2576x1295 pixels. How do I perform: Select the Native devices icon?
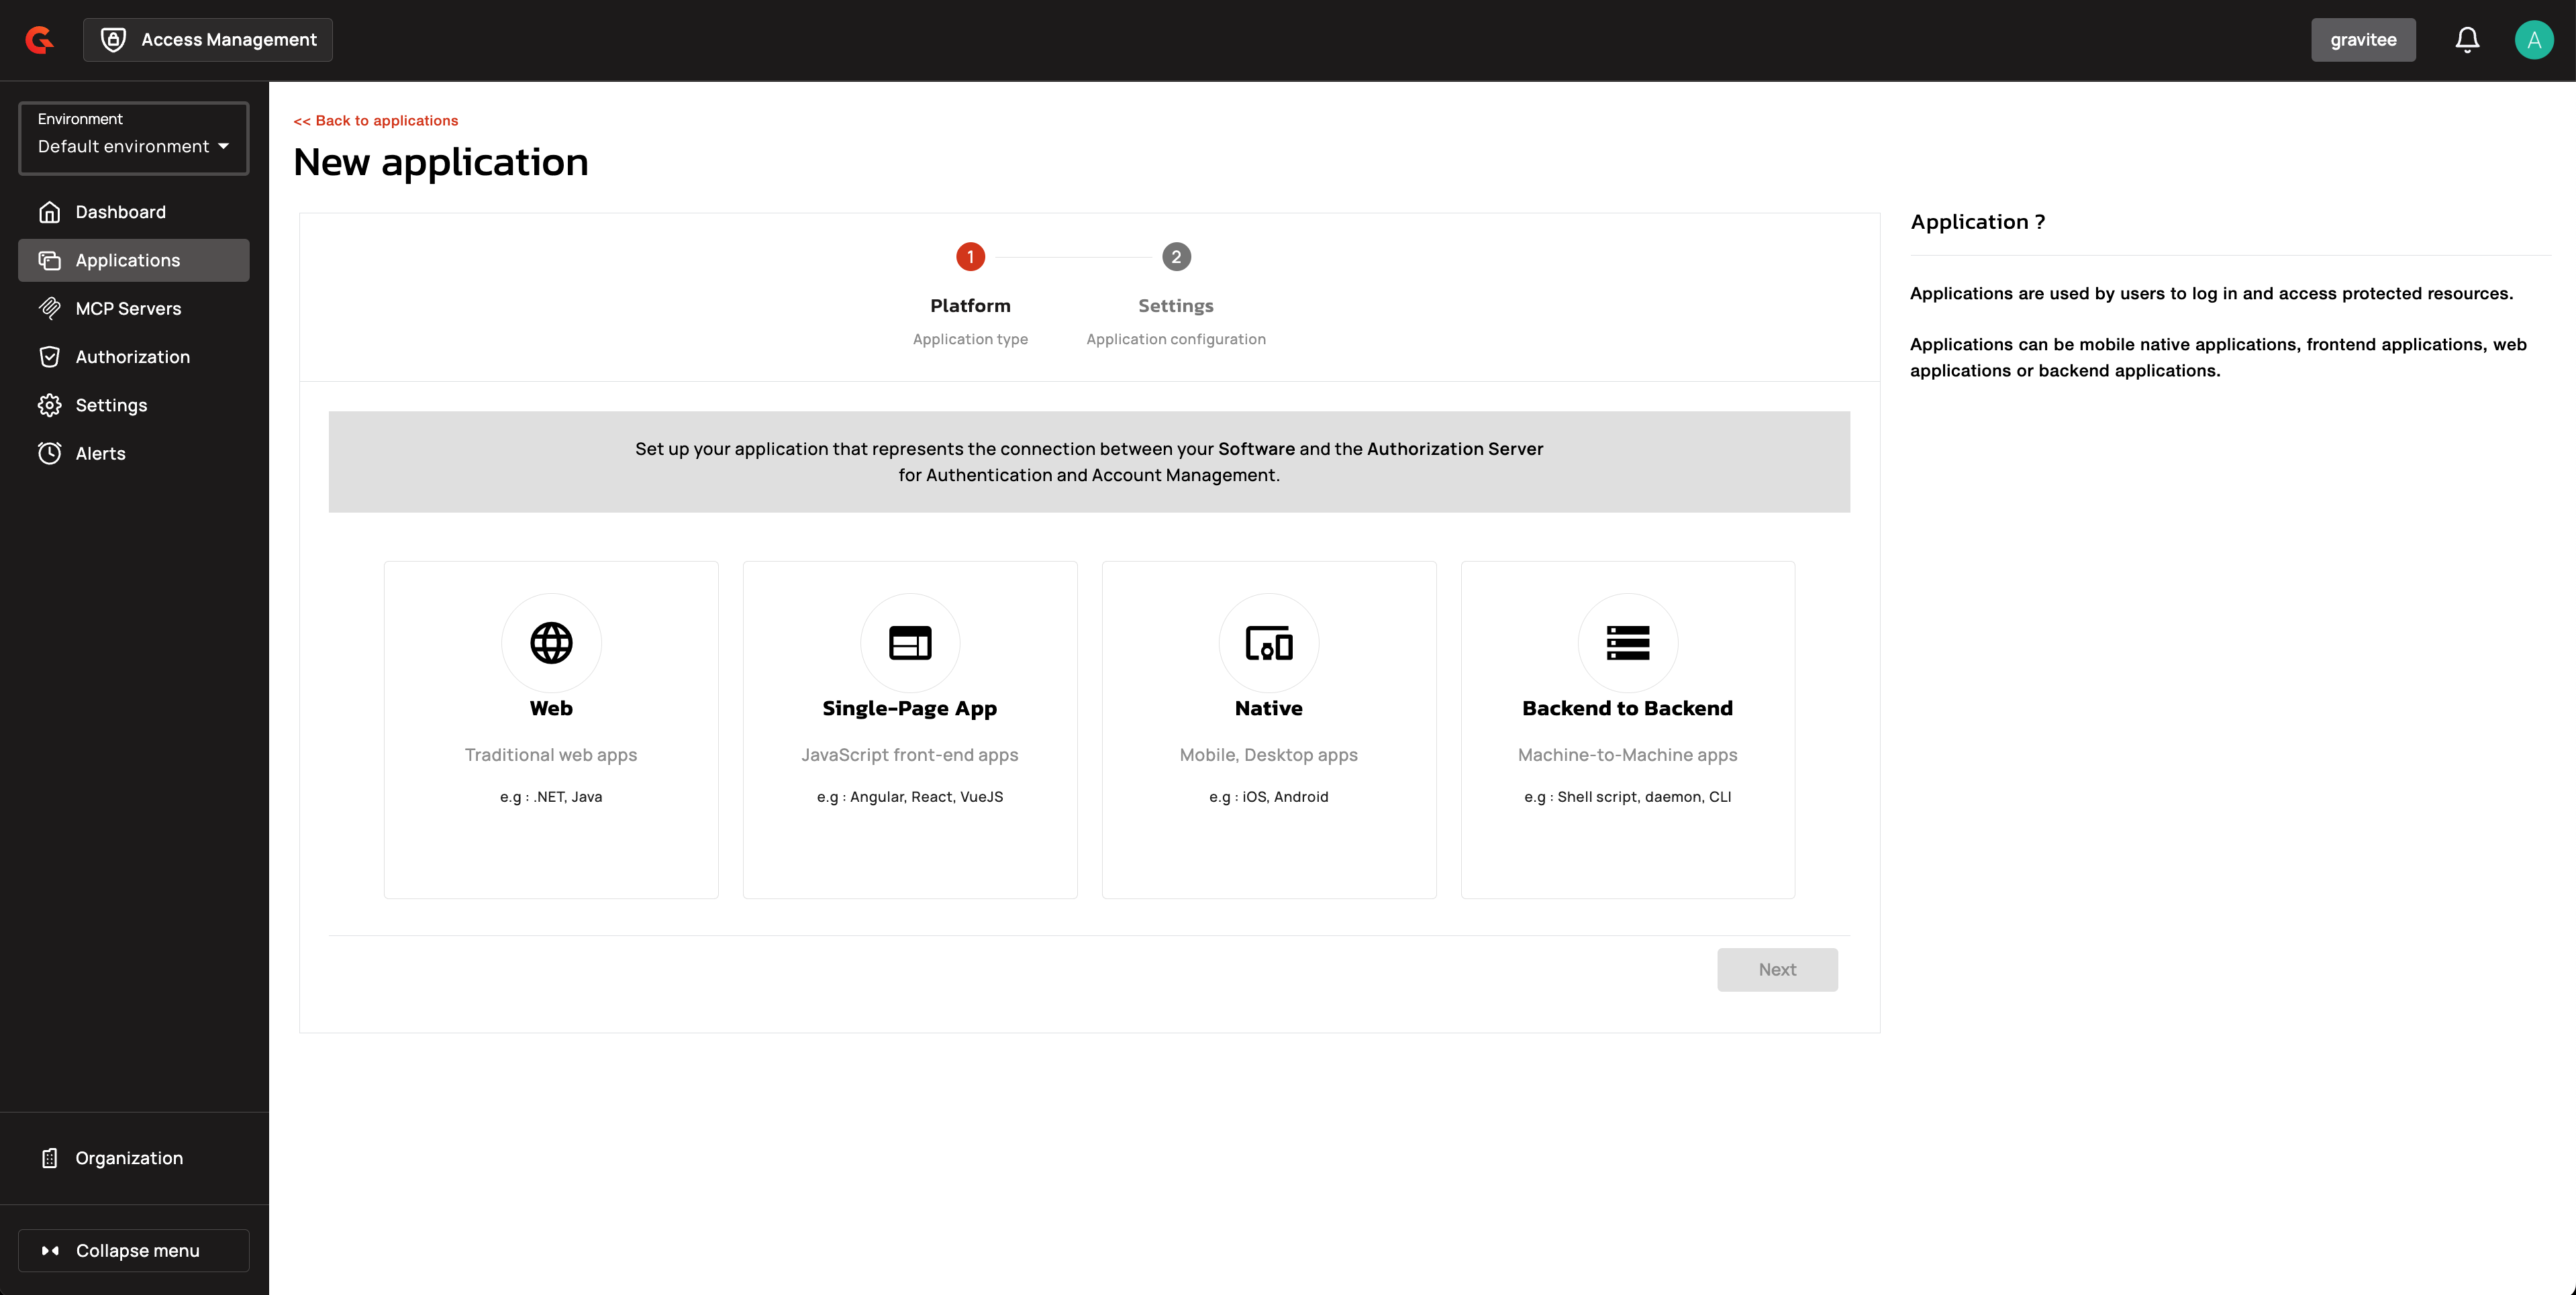(x=1268, y=643)
